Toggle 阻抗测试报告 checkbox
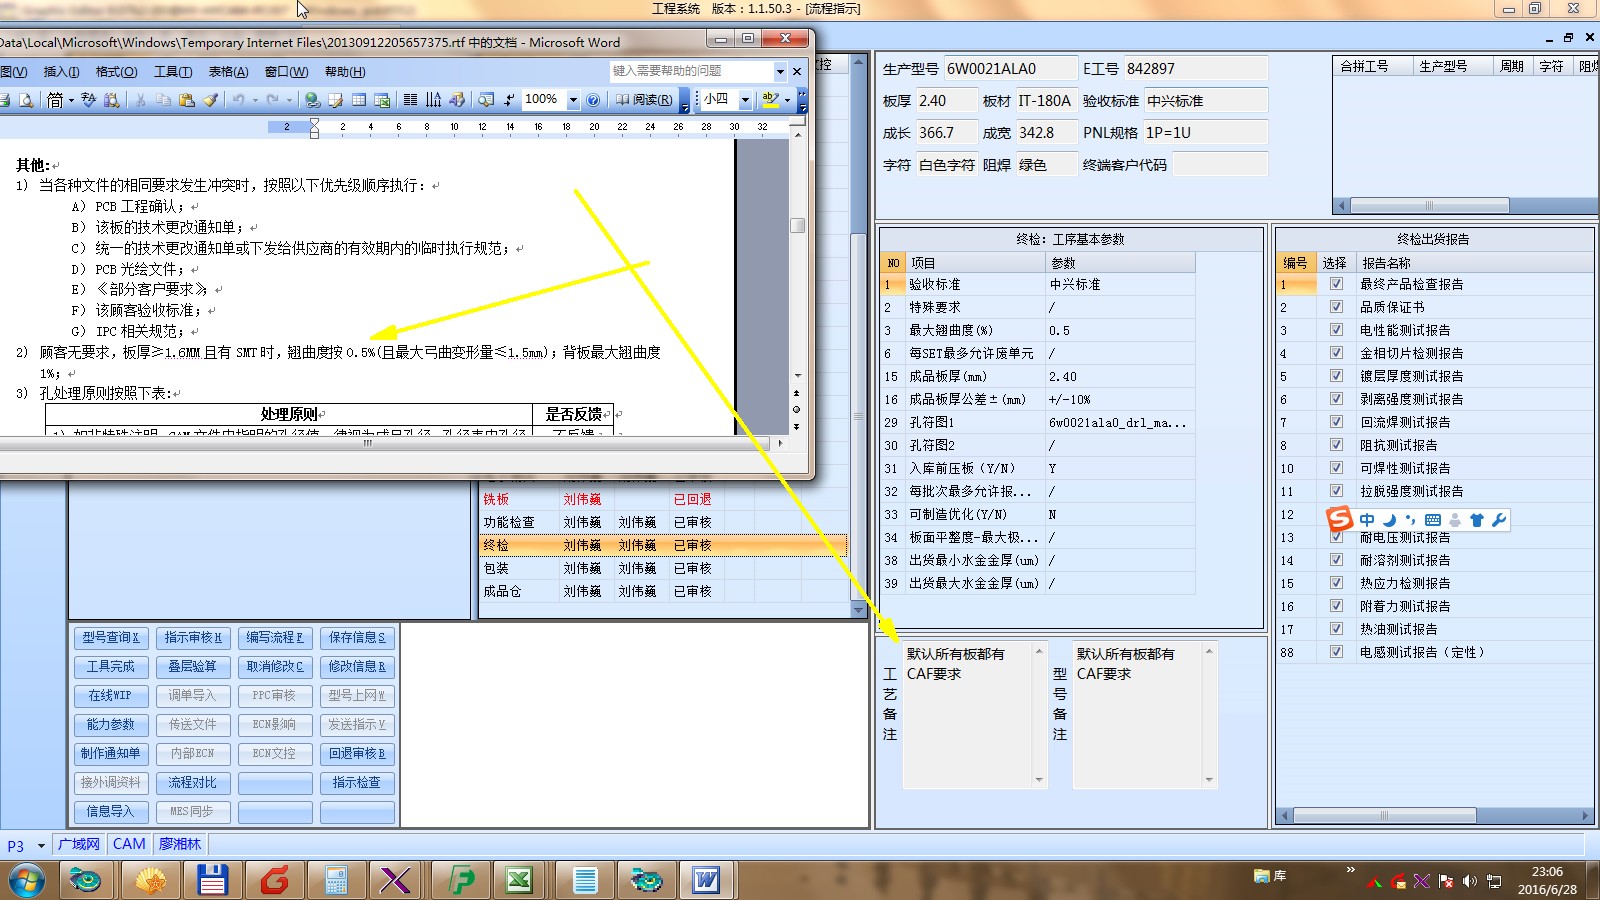1600x900 pixels. click(x=1336, y=445)
